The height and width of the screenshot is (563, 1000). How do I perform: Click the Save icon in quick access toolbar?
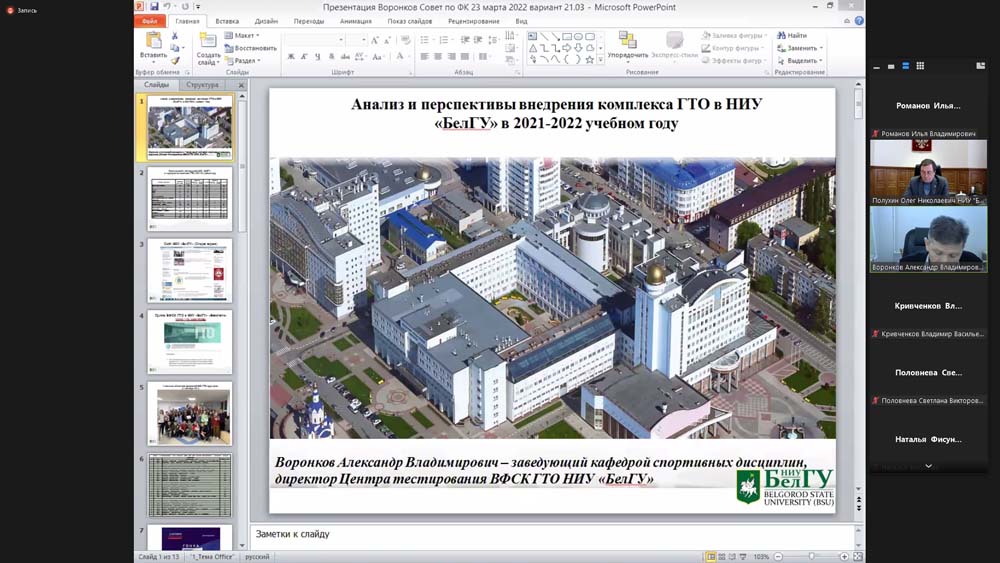click(x=154, y=6)
